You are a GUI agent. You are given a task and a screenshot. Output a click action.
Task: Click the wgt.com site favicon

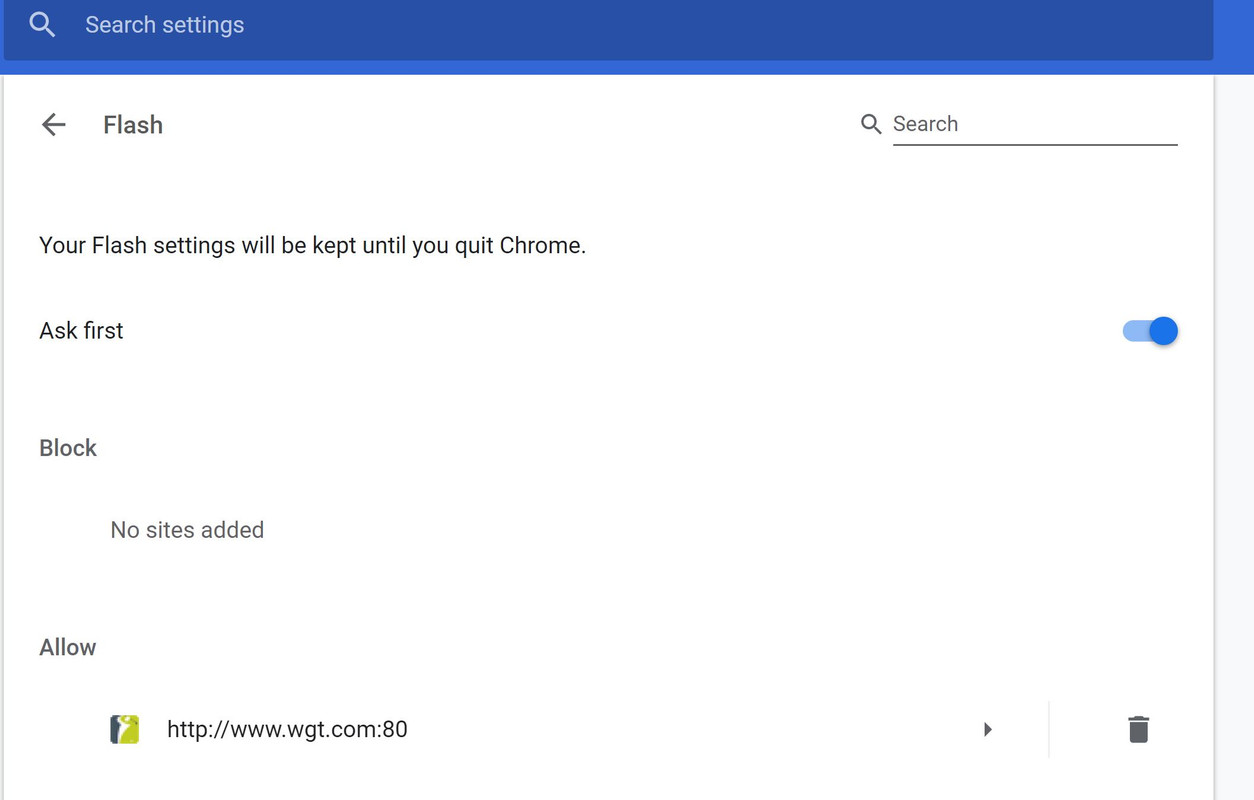coord(124,729)
